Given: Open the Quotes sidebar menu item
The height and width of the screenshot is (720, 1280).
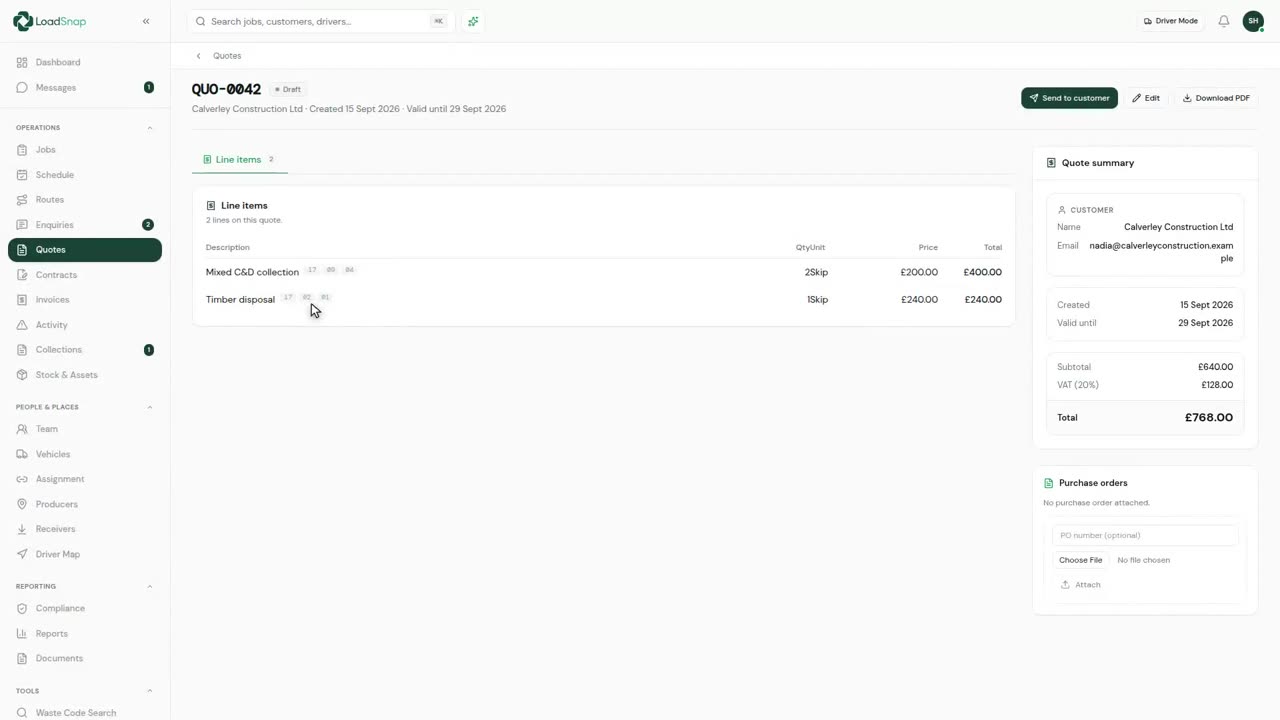Looking at the screenshot, I should click(x=85, y=250).
